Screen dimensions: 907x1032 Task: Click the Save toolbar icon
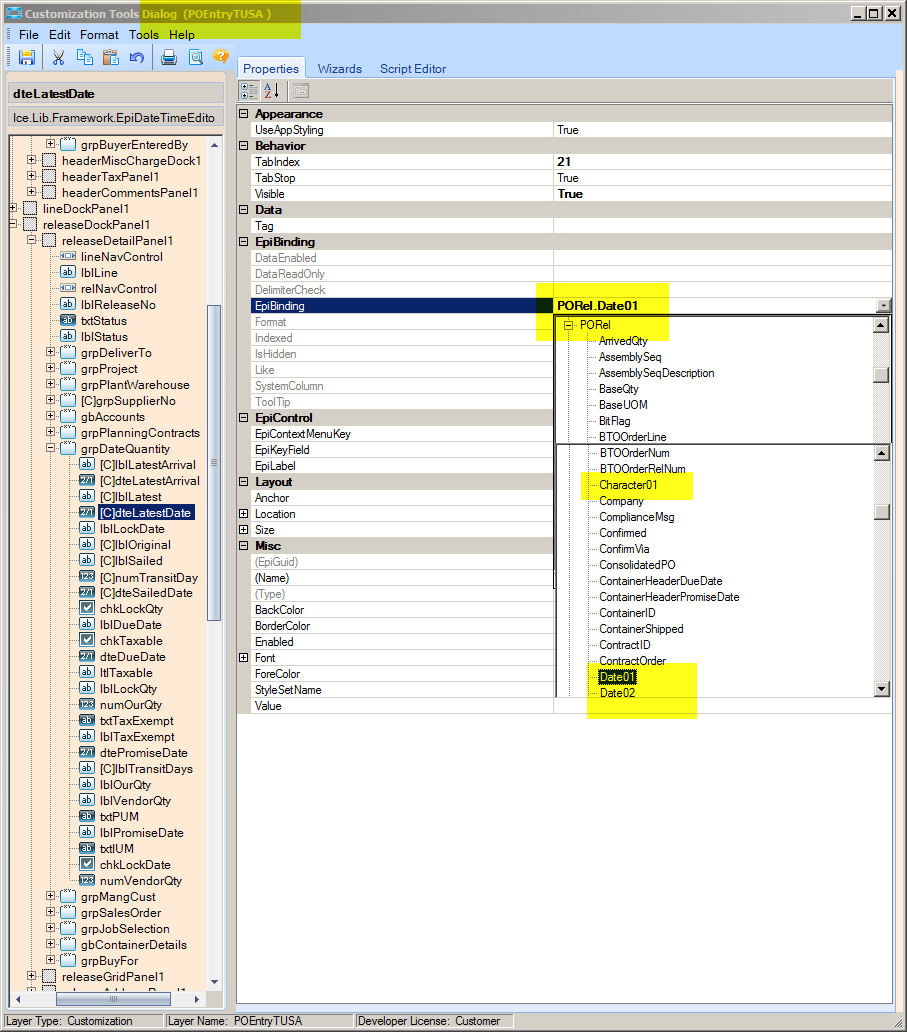coord(26,57)
